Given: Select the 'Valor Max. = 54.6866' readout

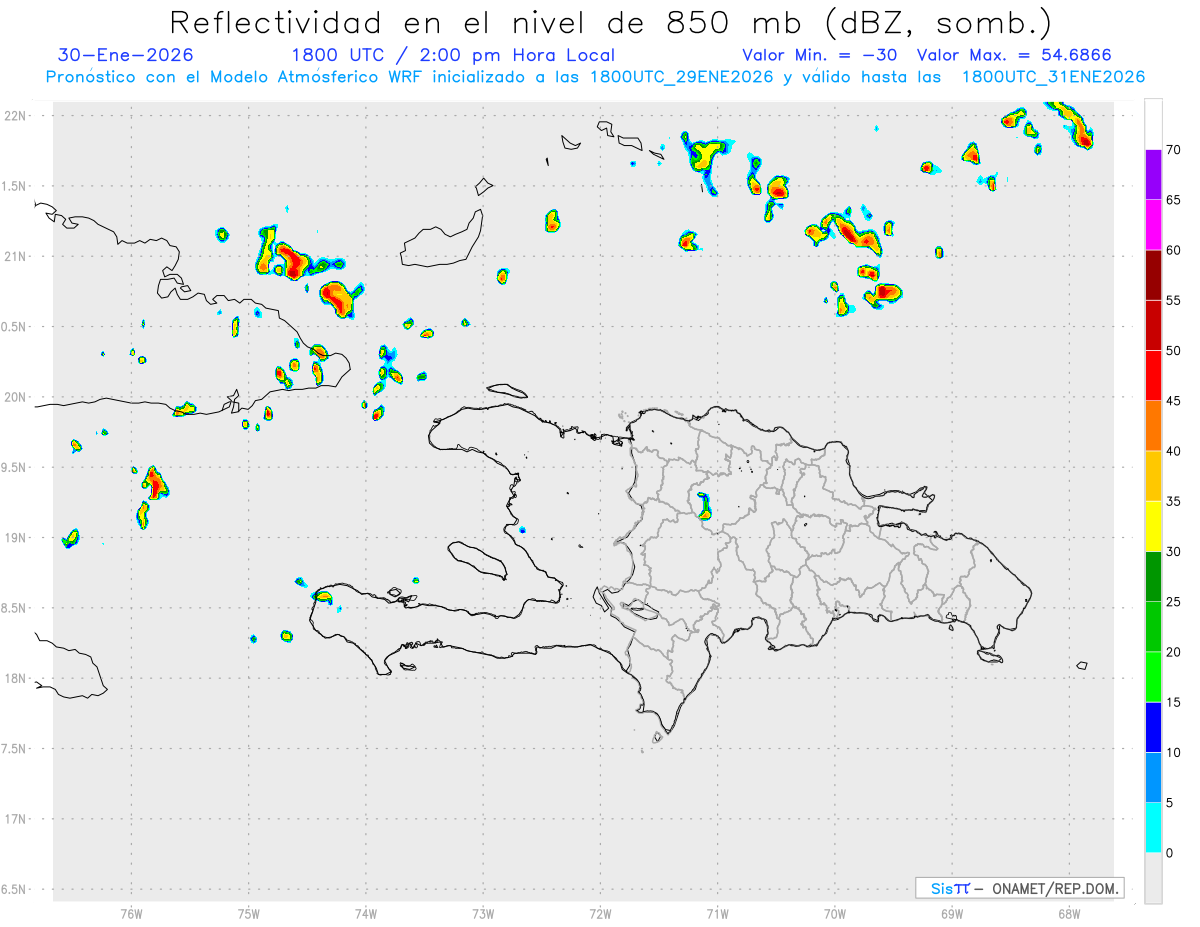Looking at the screenshot, I should click(1013, 55).
